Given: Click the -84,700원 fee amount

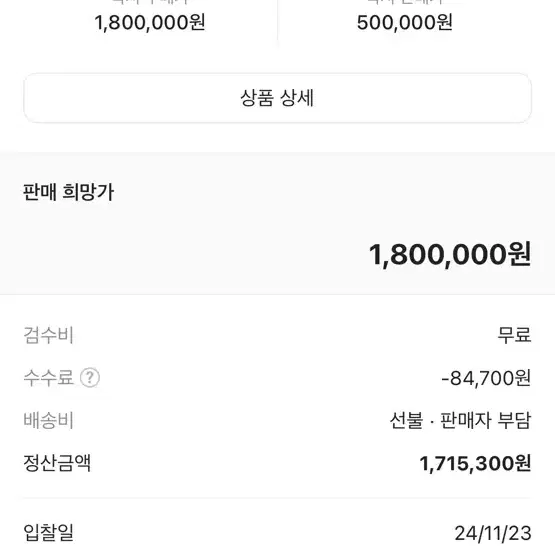Looking at the screenshot, I should [x=486, y=378].
